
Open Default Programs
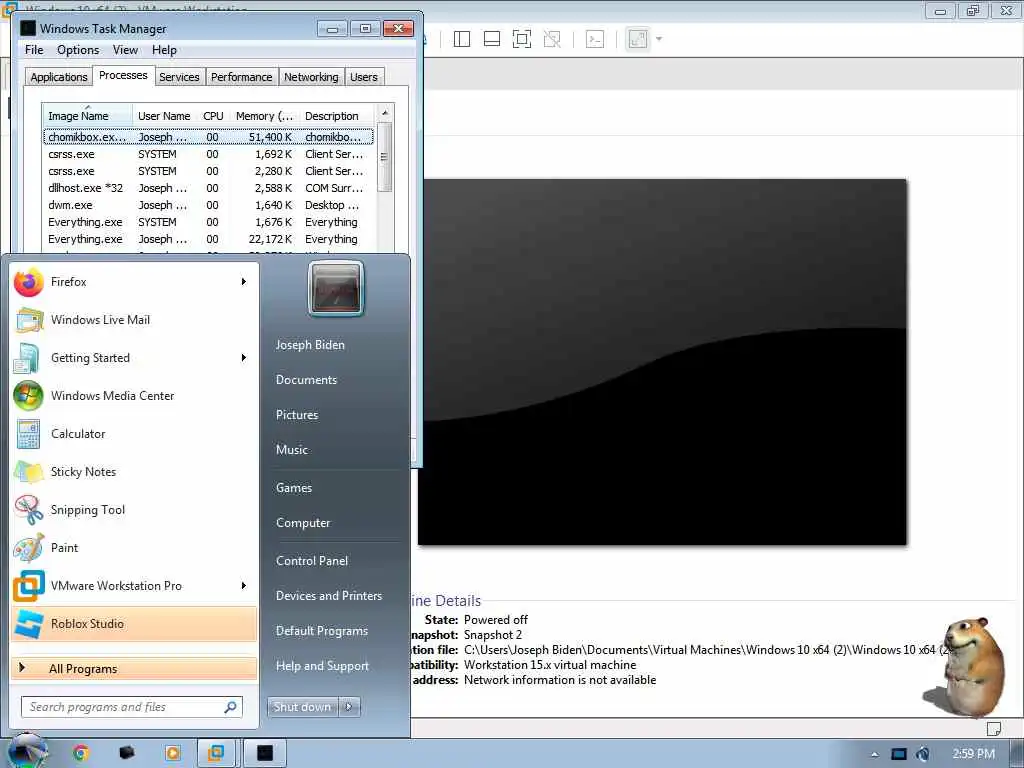click(322, 631)
